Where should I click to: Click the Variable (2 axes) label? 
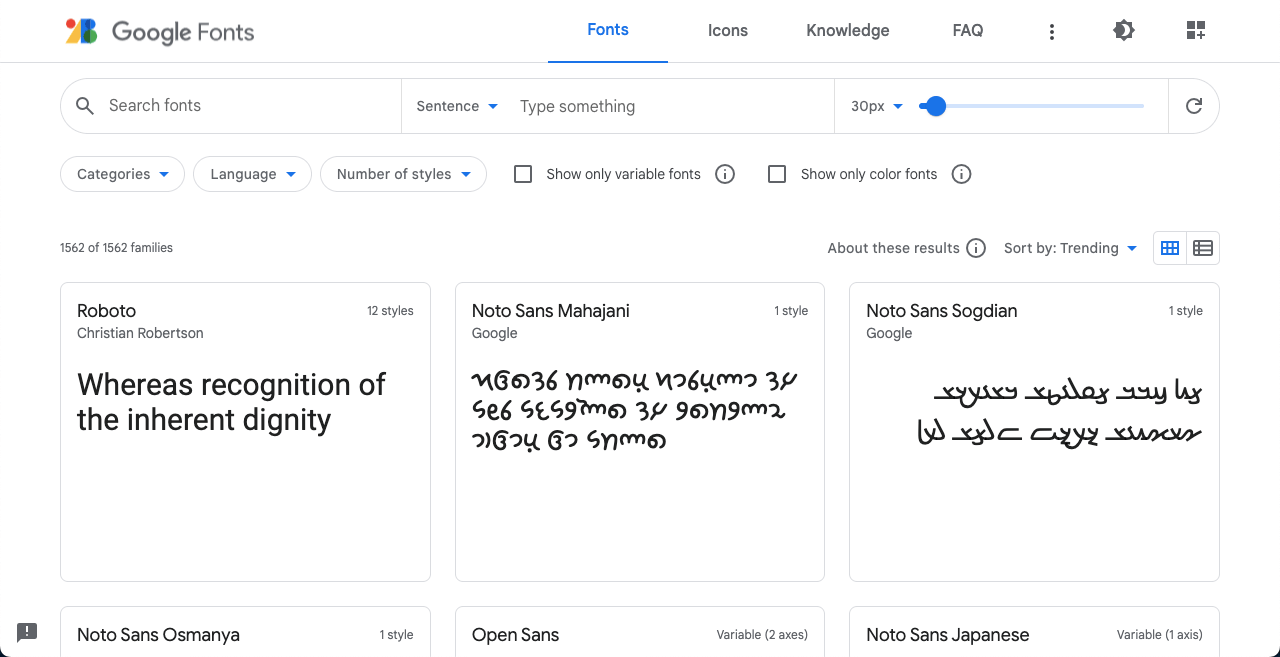pos(762,635)
